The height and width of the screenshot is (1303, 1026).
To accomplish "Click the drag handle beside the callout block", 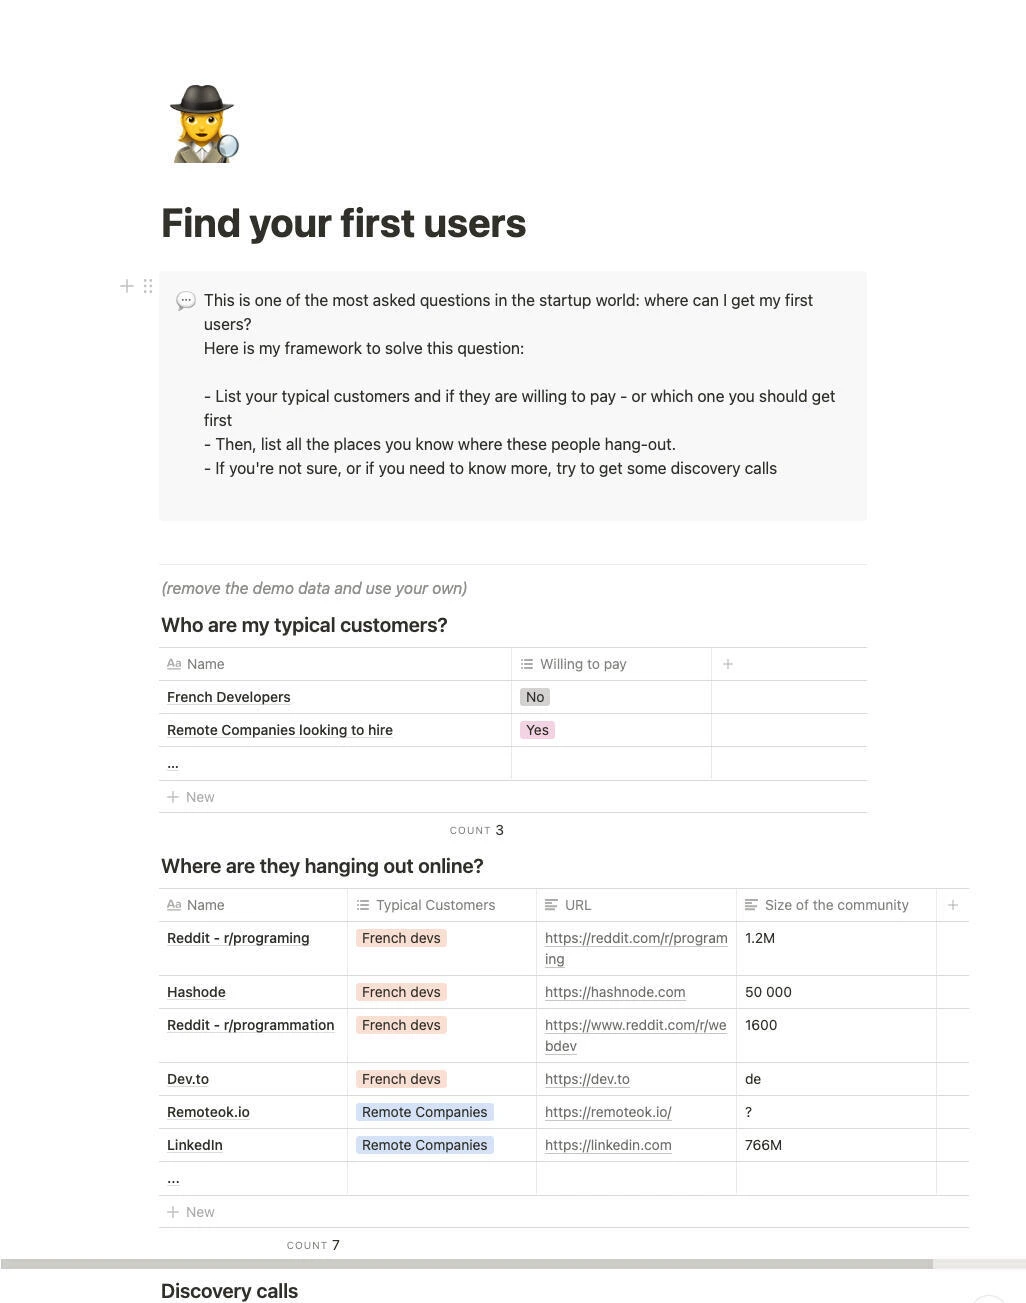I will coord(148,287).
